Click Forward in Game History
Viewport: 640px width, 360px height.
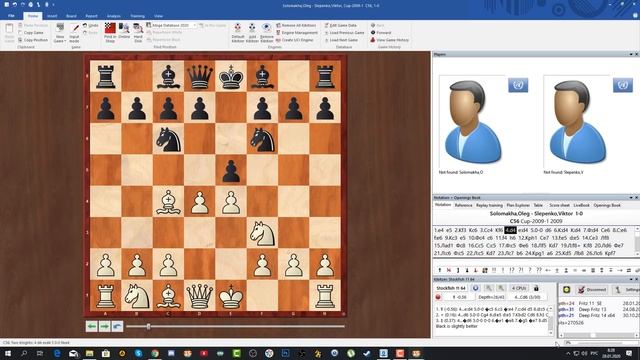pos(380,33)
